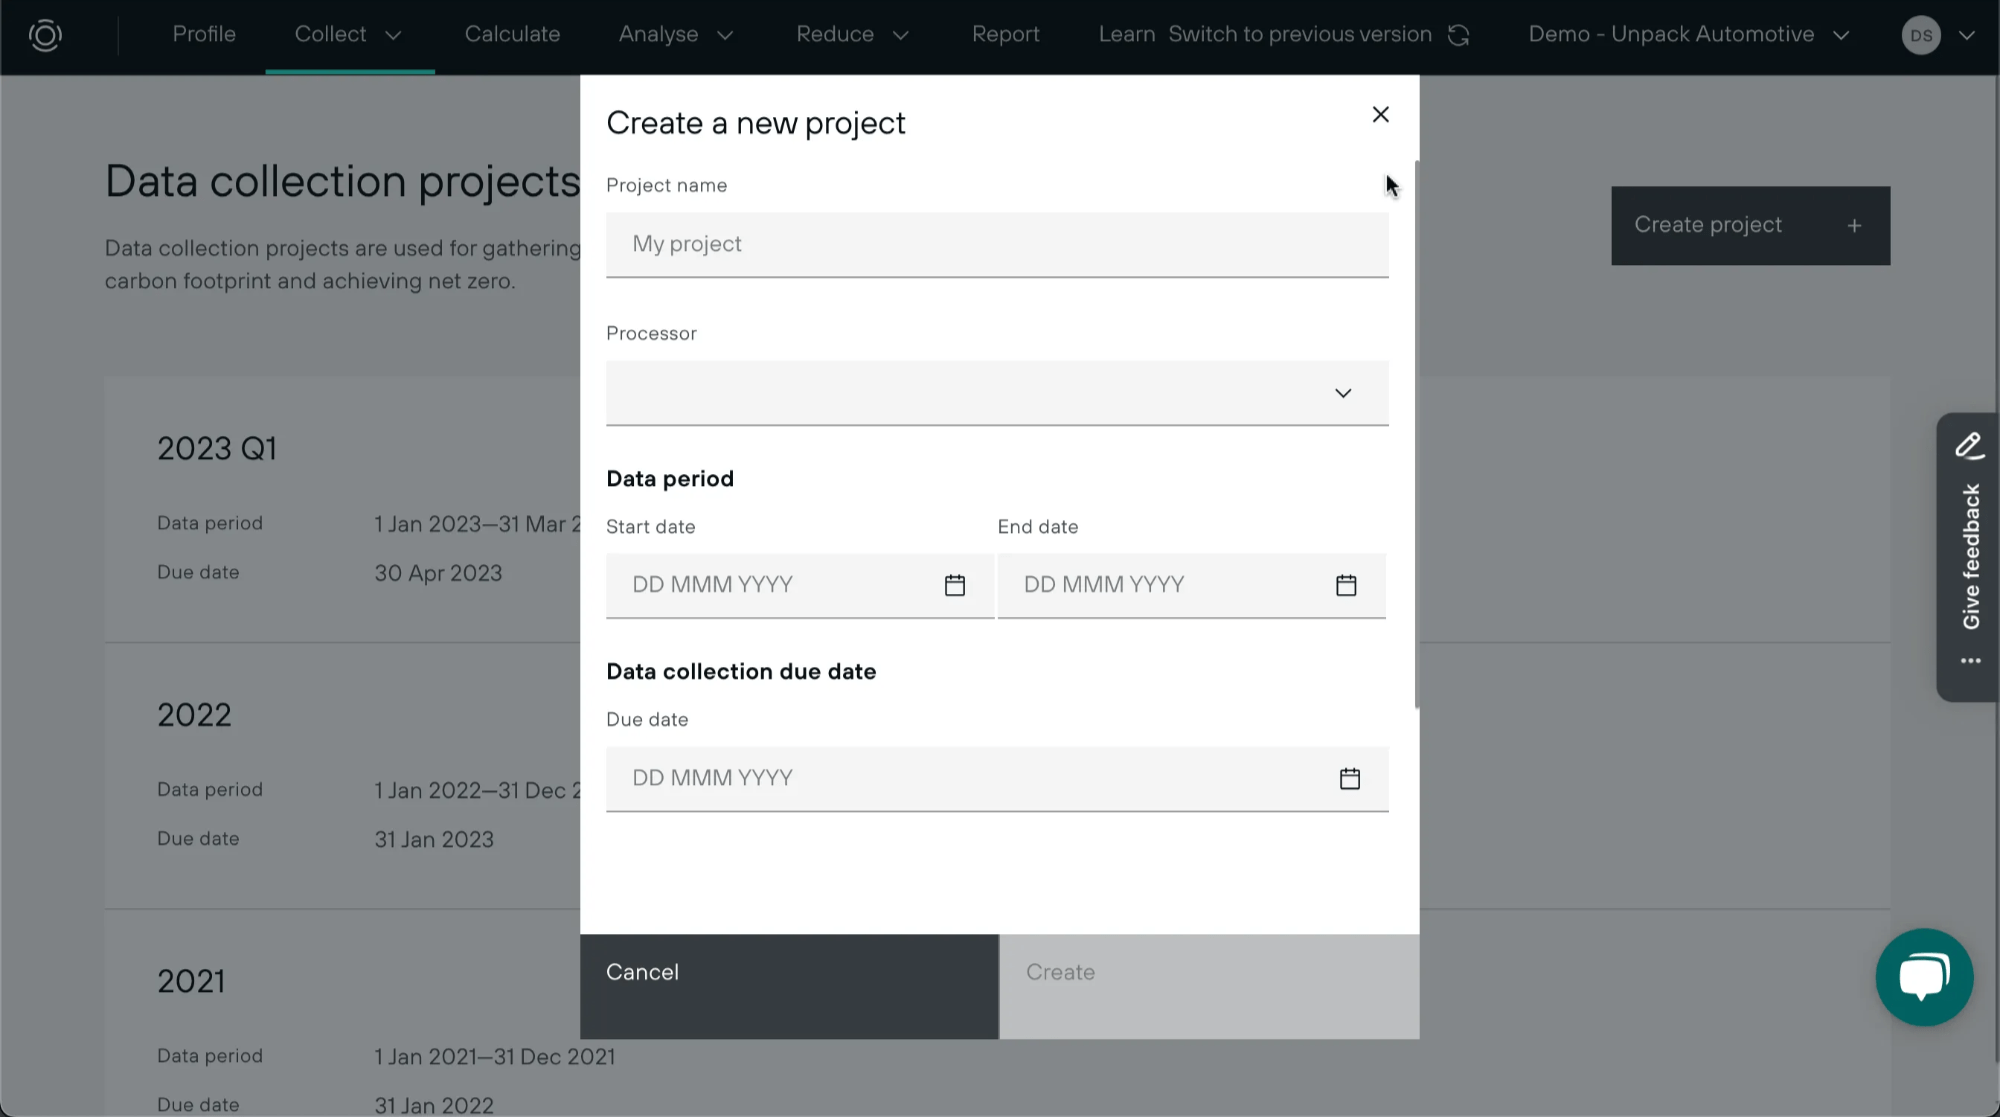Expand the Analyse navigation menu
The height and width of the screenshot is (1117, 2000).
pyautogui.click(x=676, y=34)
